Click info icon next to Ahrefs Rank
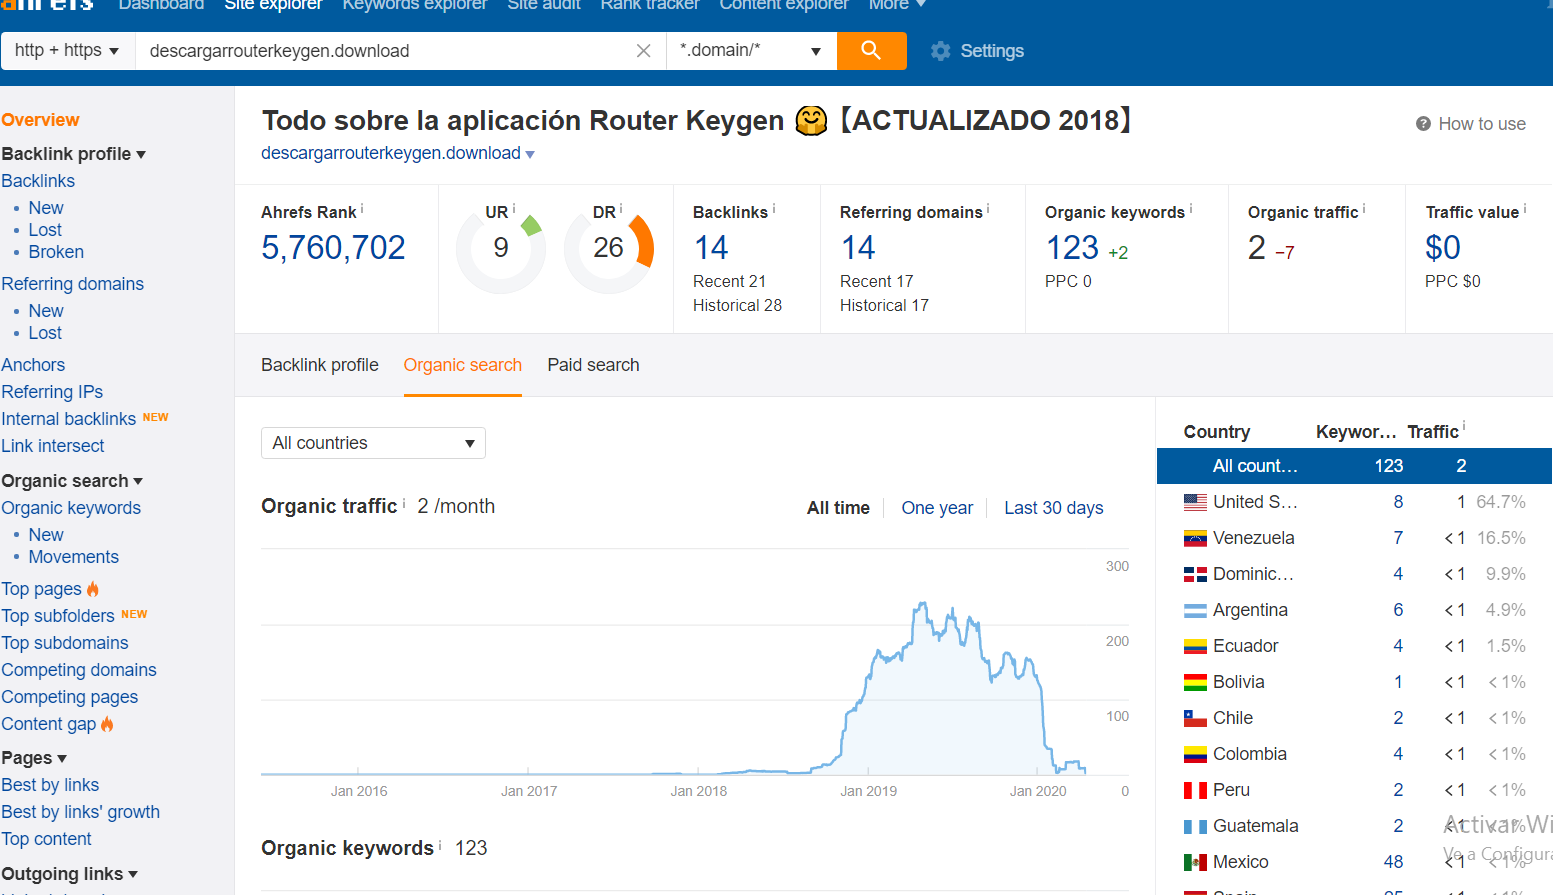This screenshot has height=895, width=1553. (x=362, y=209)
